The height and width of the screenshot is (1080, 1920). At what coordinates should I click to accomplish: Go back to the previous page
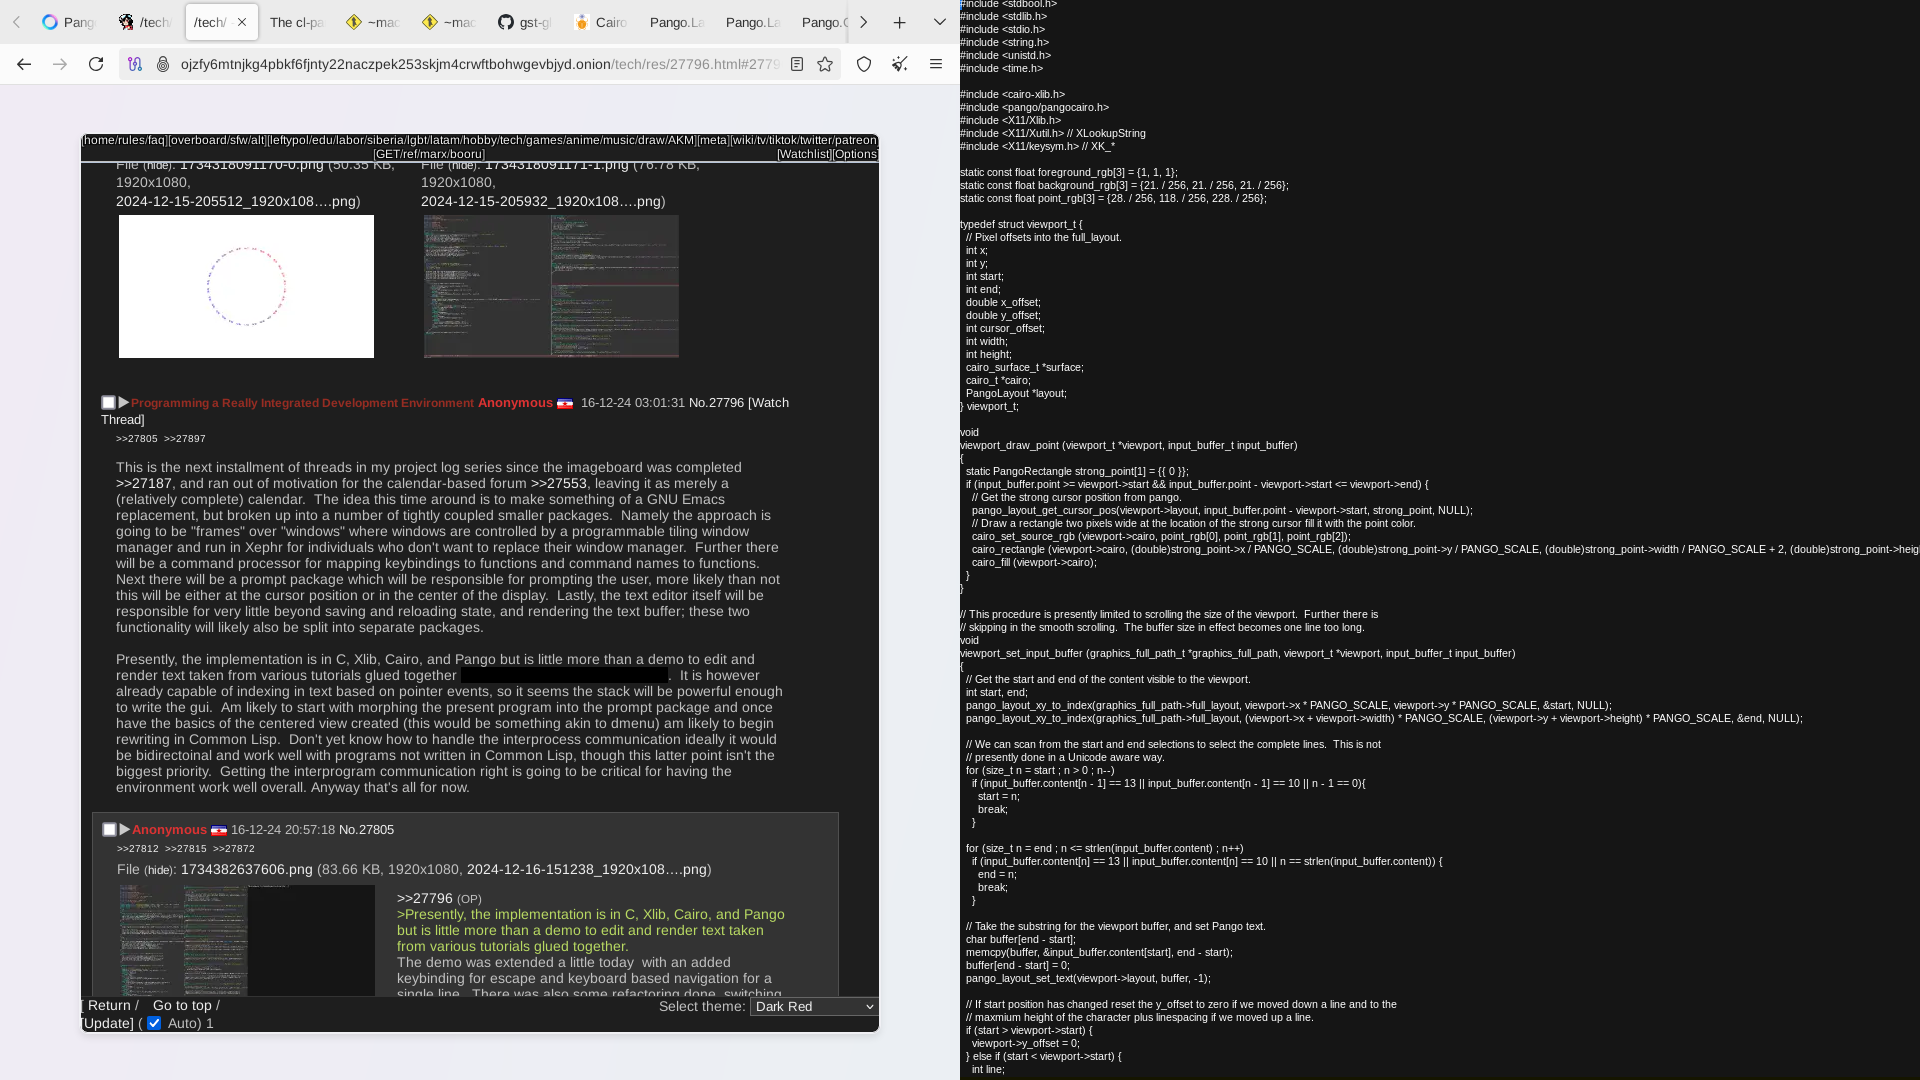[x=24, y=64]
